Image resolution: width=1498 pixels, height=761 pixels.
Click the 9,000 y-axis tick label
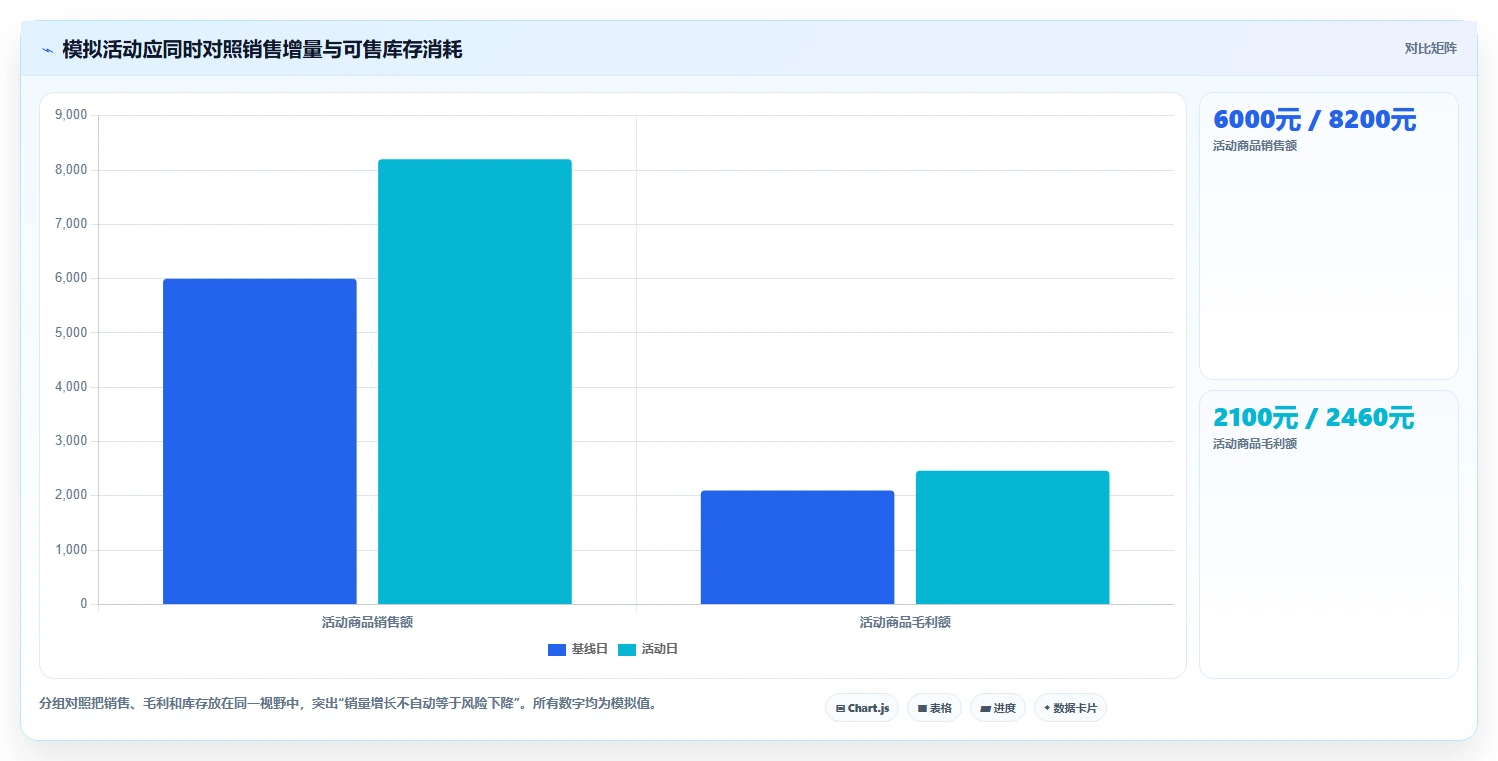(71, 116)
